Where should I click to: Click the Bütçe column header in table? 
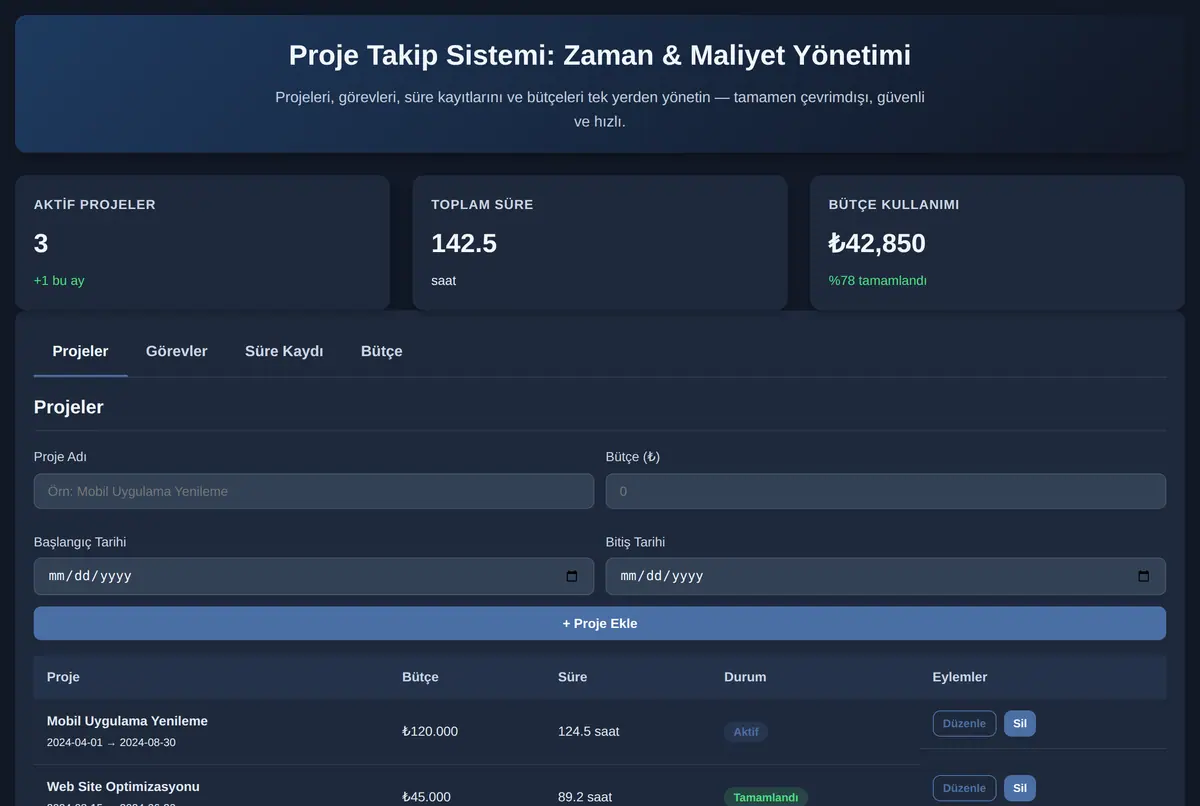[x=420, y=677]
